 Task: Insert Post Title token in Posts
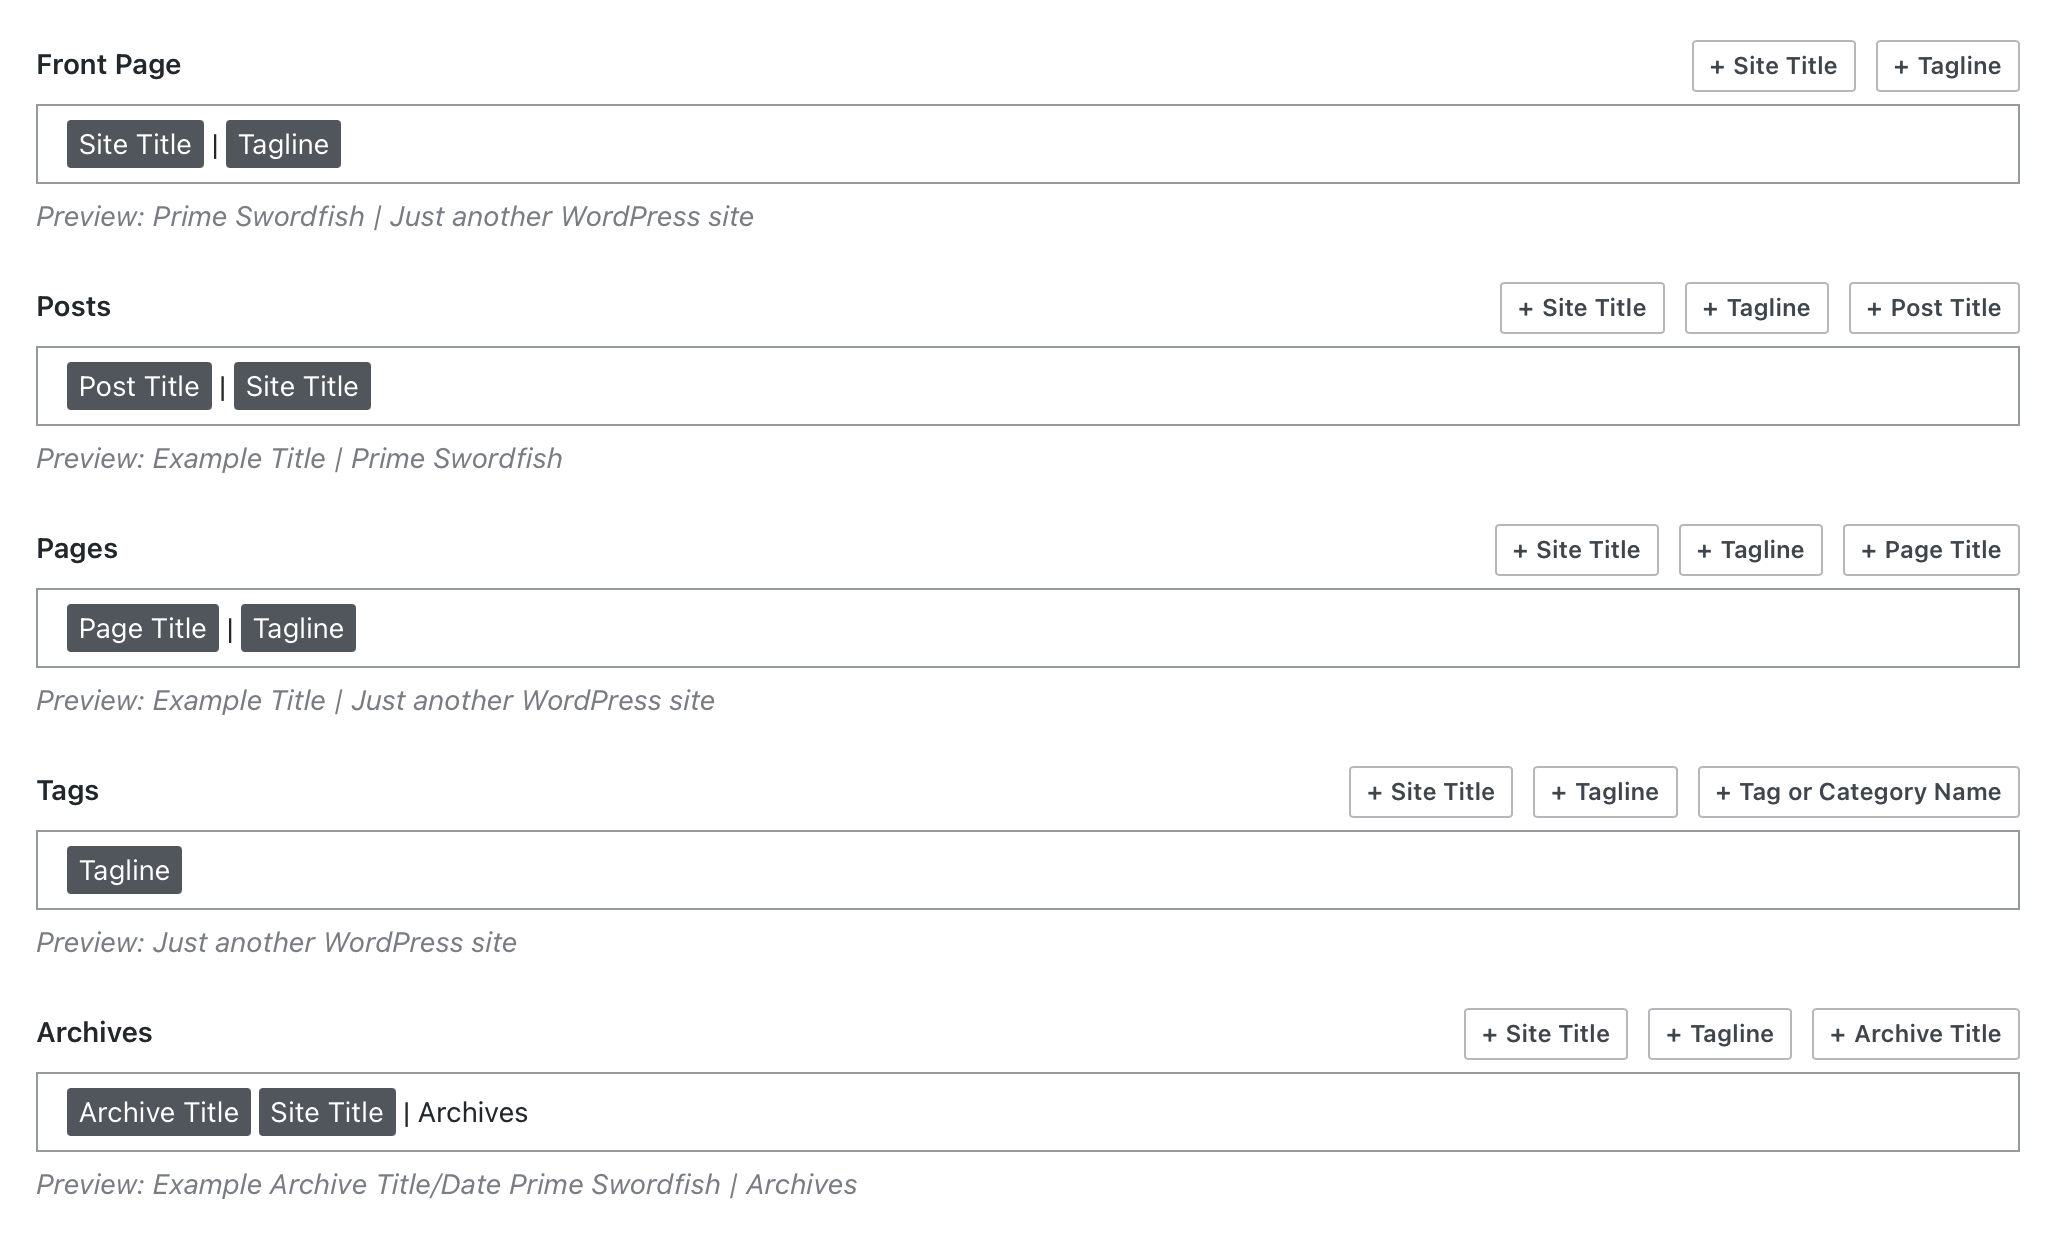click(1932, 308)
